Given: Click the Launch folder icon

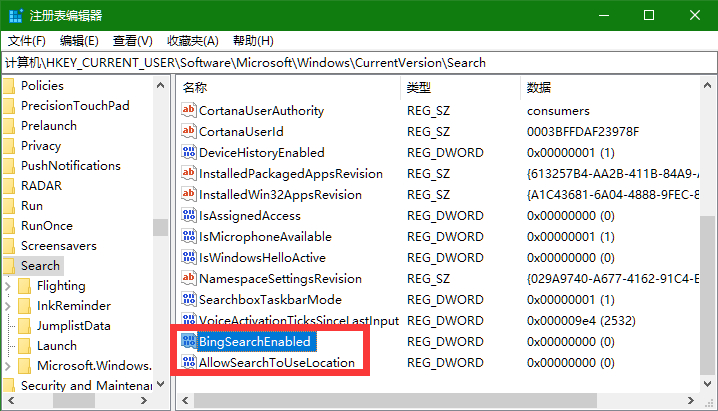Looking at the screenshot, I should pyautogui.click(x=24, y=346).
